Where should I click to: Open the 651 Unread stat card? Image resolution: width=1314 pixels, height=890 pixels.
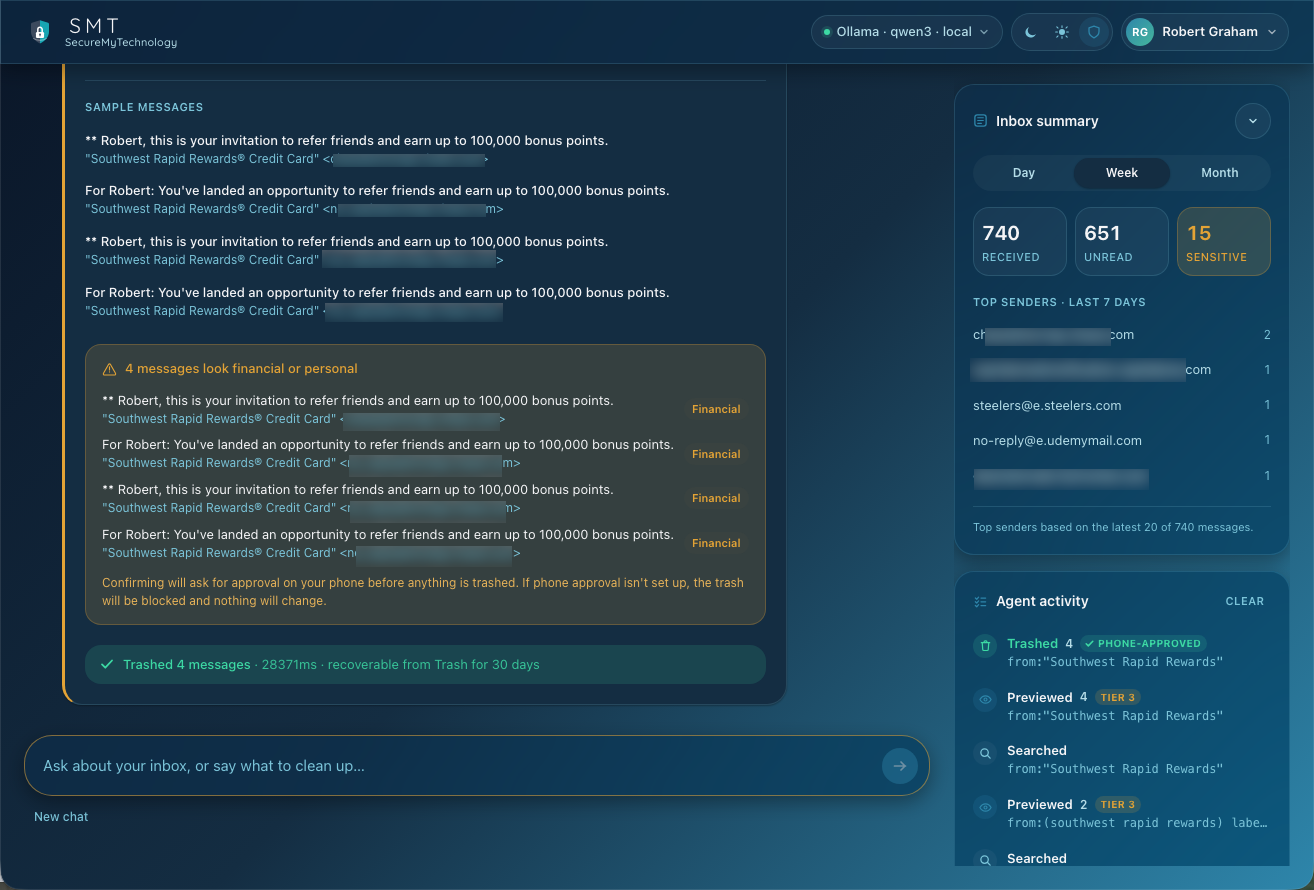click(x=1122, y=241)
